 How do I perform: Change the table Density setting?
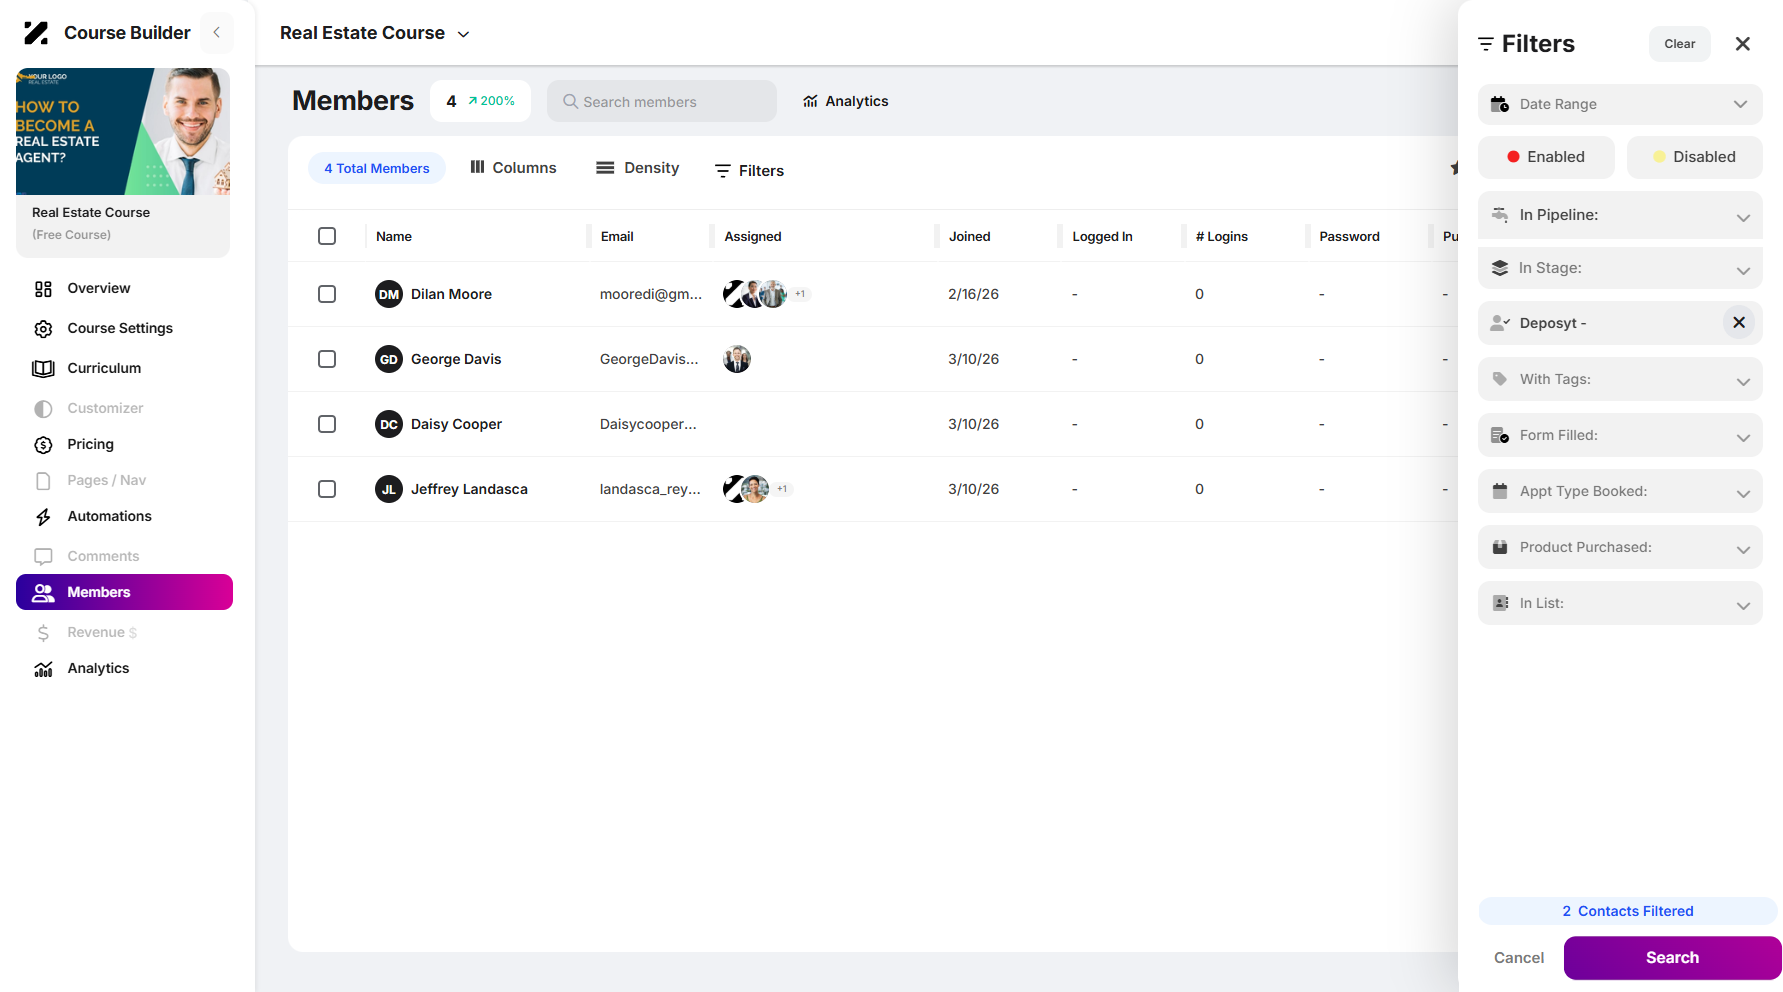(x=637, y=168)
